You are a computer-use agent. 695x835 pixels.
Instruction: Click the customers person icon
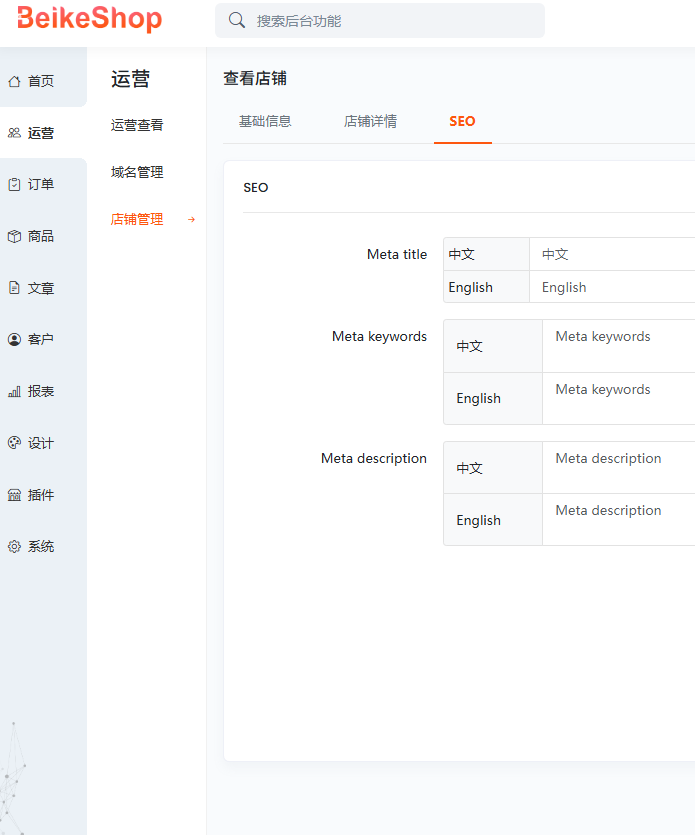click(14, 340)
